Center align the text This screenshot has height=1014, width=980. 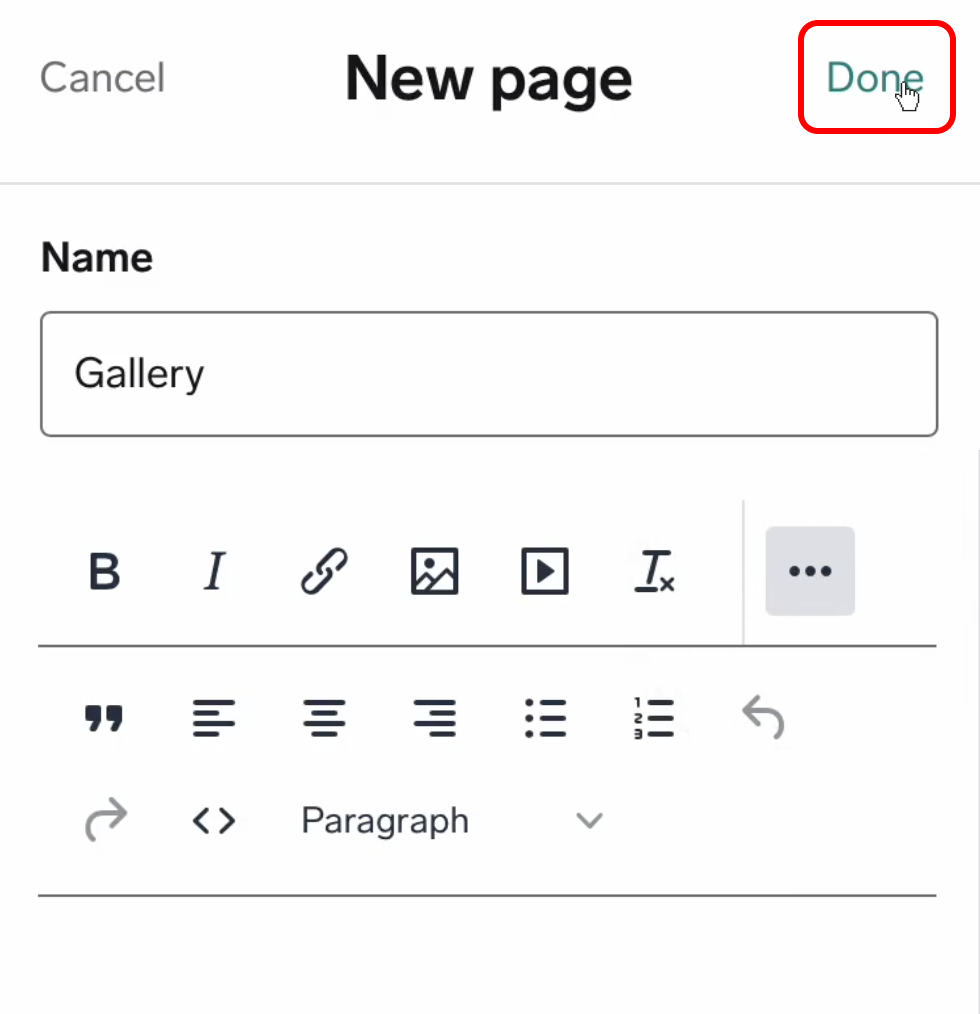click(x=324, y=718)
